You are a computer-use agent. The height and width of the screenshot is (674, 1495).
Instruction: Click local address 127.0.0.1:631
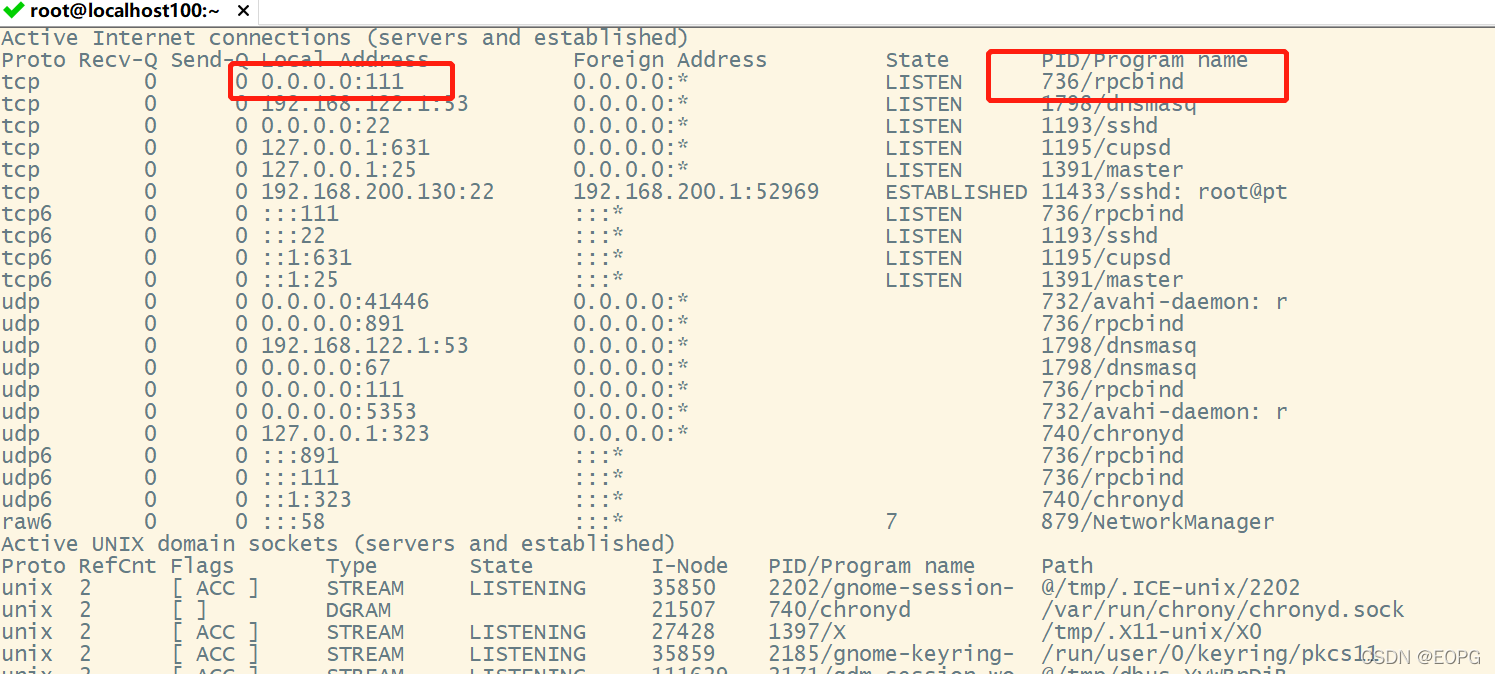pos(346,148)
